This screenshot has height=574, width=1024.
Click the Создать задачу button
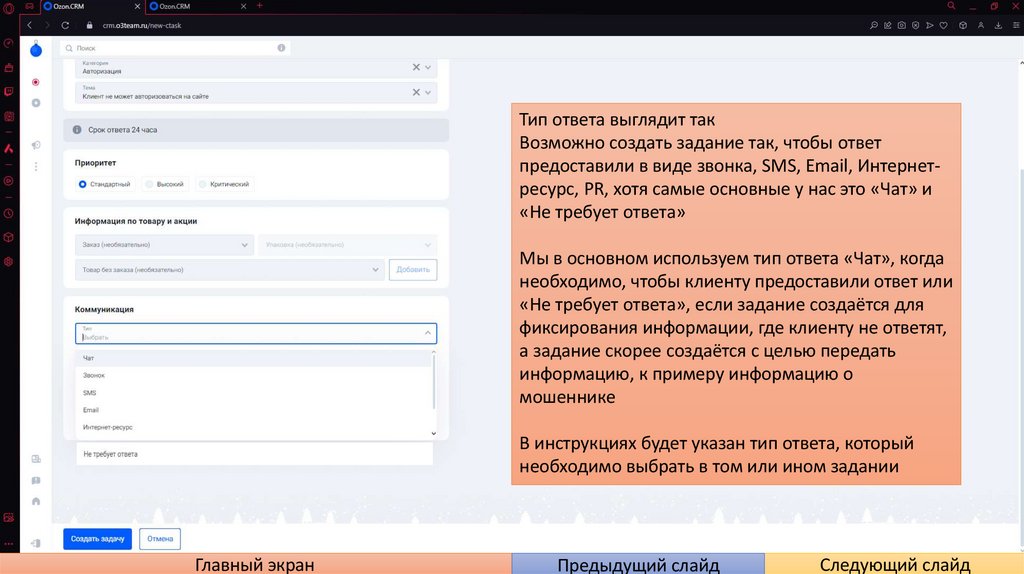(x=97, y=539)
